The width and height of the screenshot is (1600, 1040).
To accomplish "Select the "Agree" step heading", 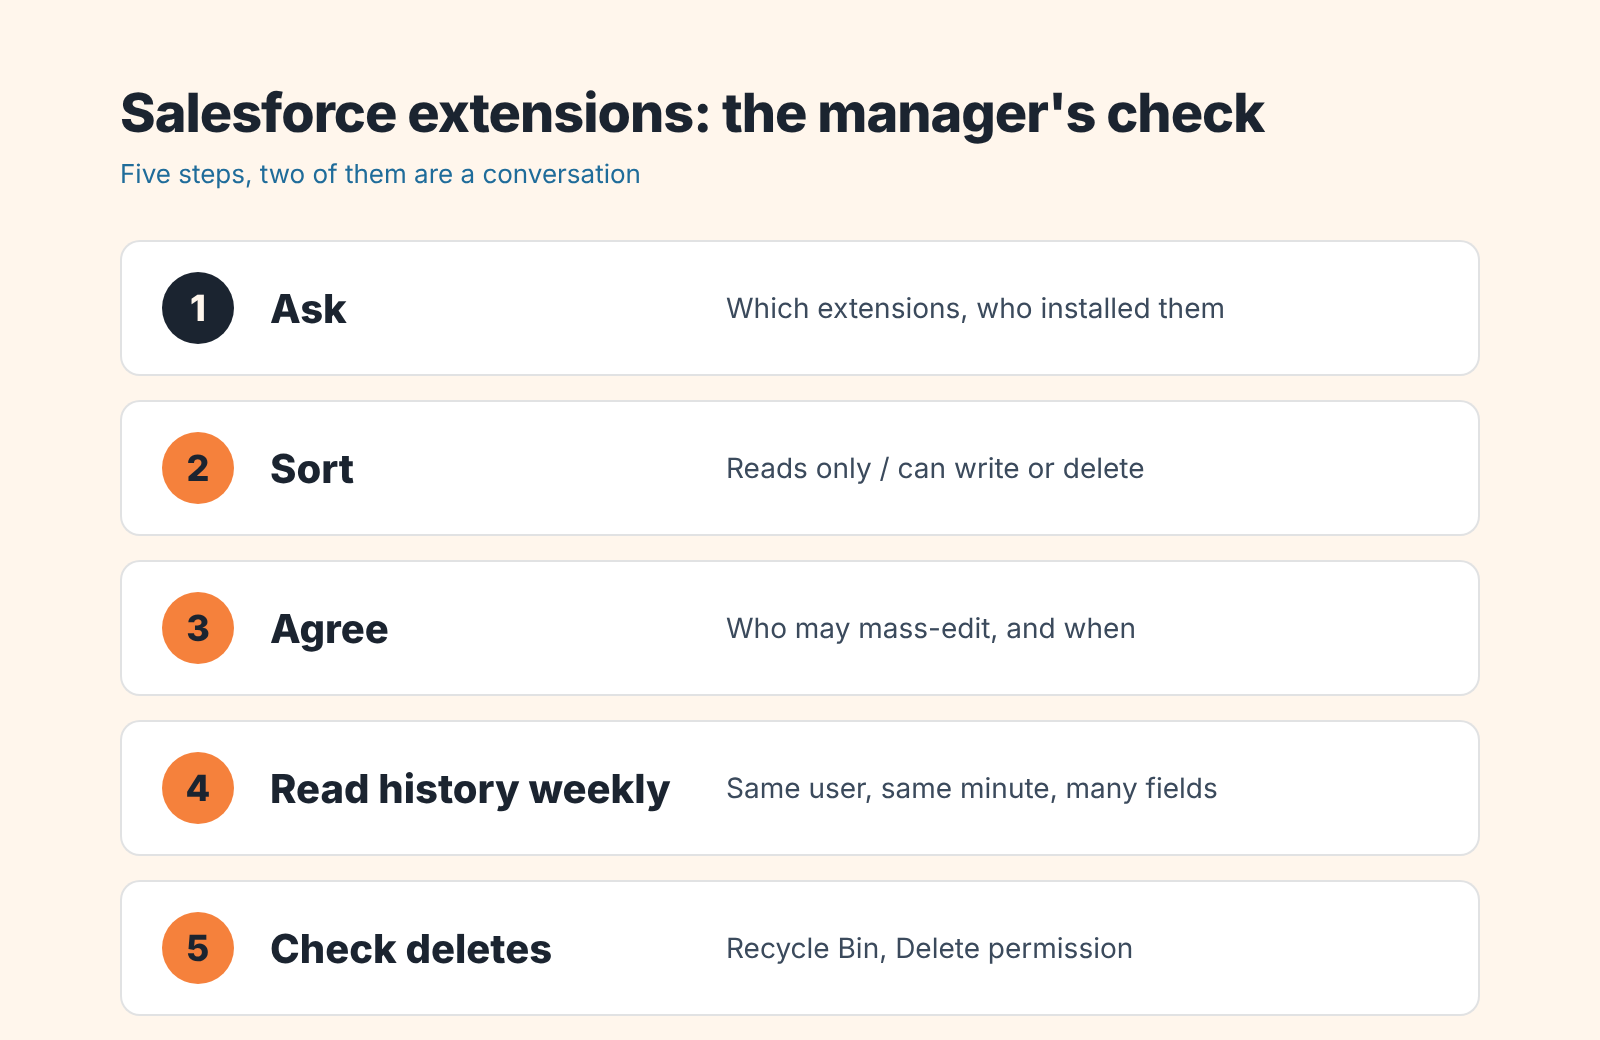I will [329, 630].
